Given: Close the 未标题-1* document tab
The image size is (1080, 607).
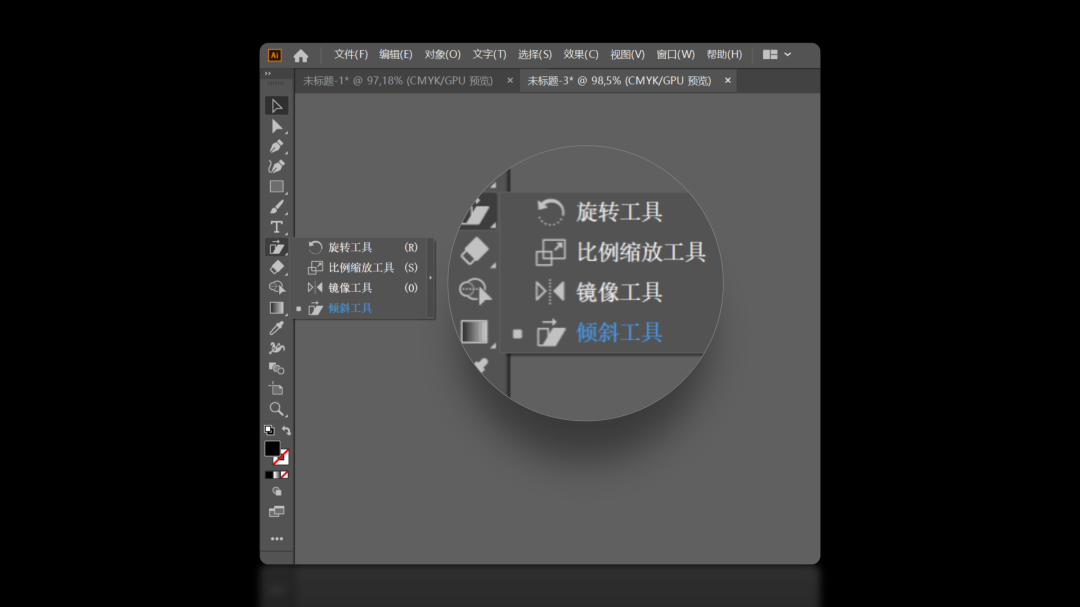Looking at the screenshot, I should point(510,81).
